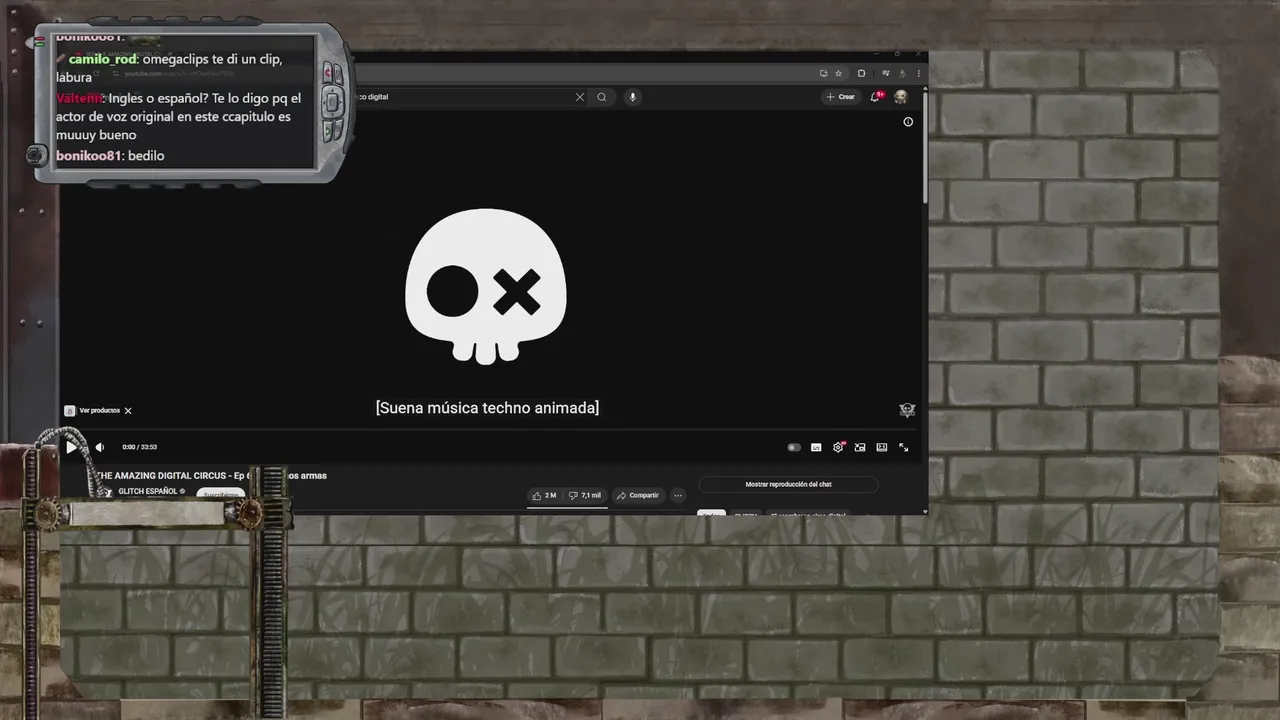
Task: Click Mostrar reproducción del chat
Action: [x=788, y=484]
